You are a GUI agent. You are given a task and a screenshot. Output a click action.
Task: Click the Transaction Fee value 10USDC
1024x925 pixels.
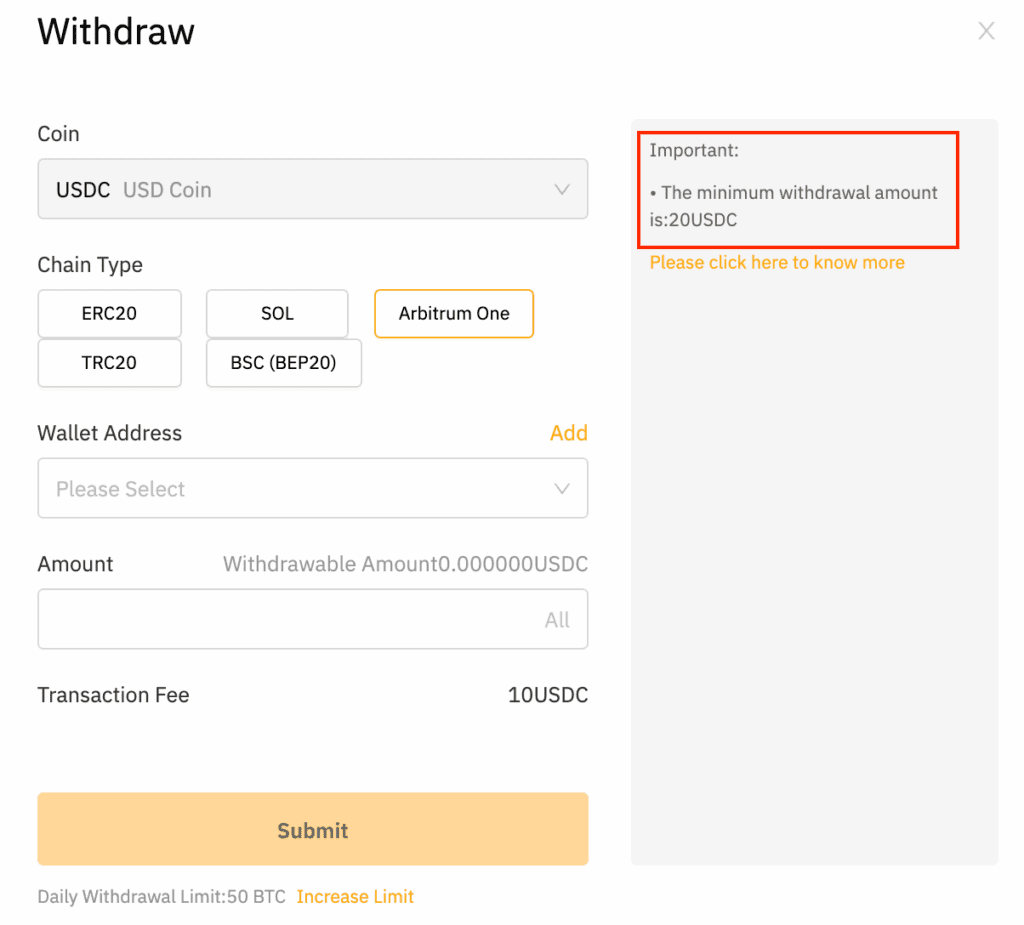(548, 695)
